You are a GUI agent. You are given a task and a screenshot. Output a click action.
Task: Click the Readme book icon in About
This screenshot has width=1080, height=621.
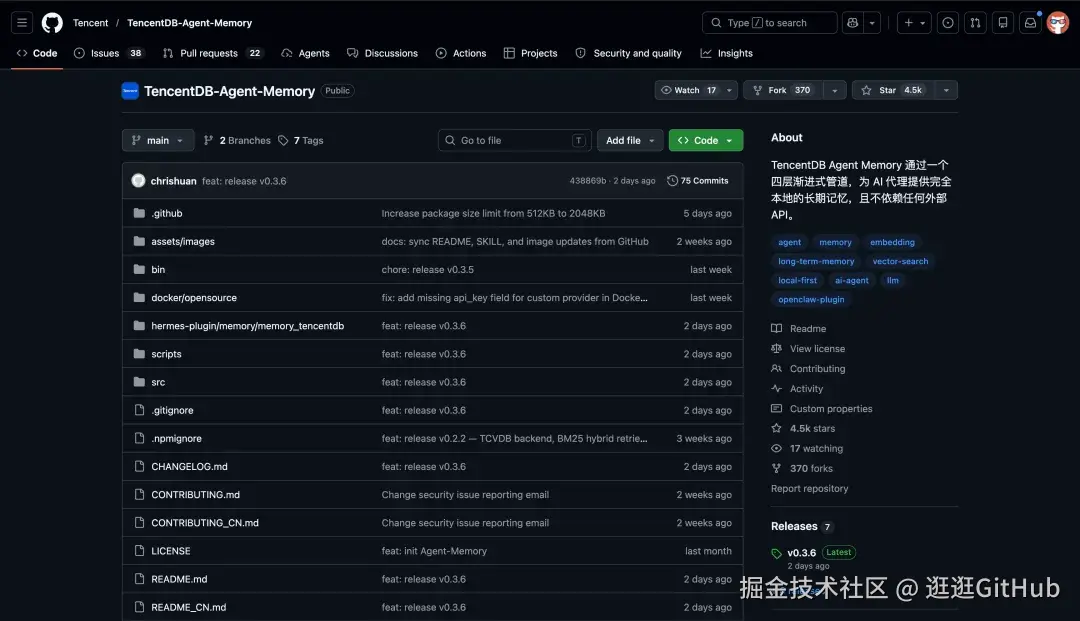coord(776,328)
